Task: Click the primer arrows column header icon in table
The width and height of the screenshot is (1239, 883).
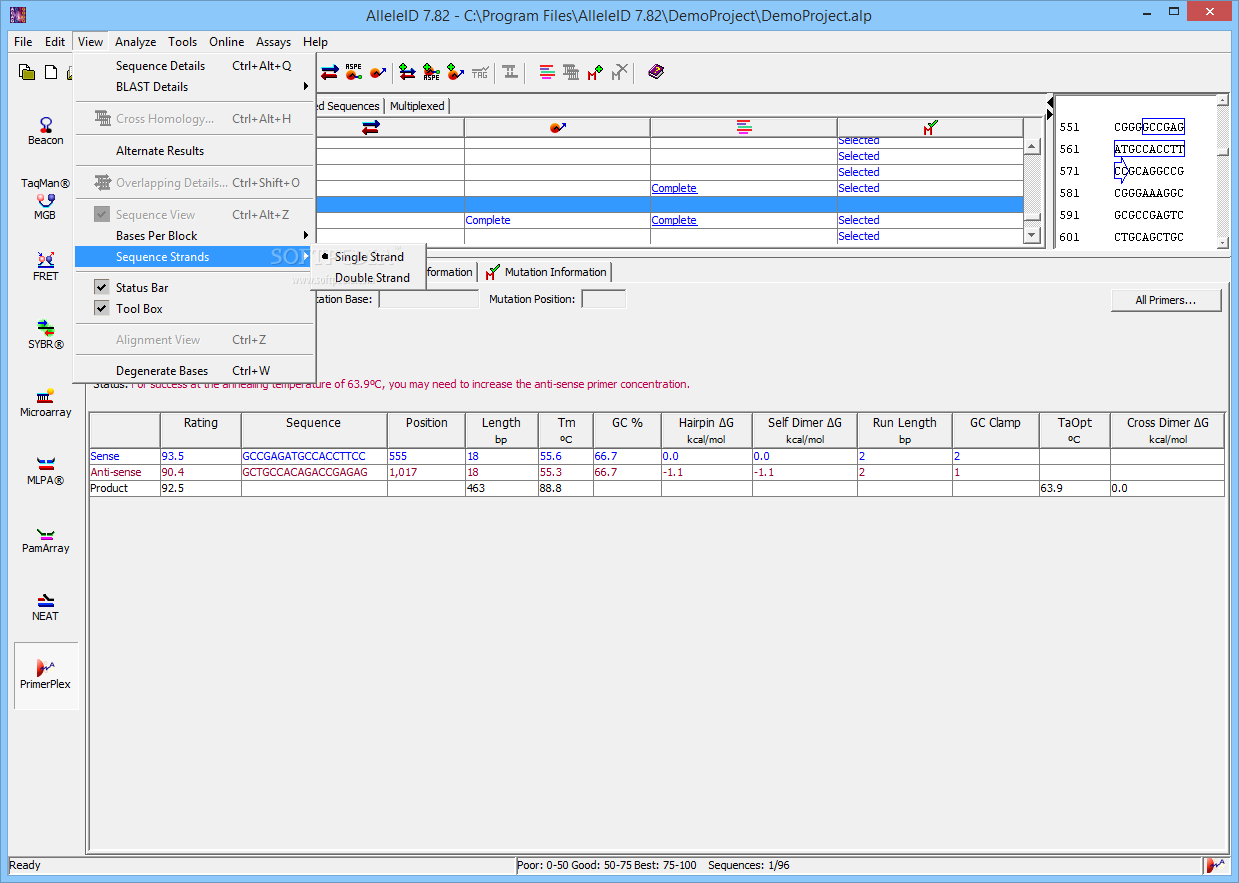Action: [371, 127]
